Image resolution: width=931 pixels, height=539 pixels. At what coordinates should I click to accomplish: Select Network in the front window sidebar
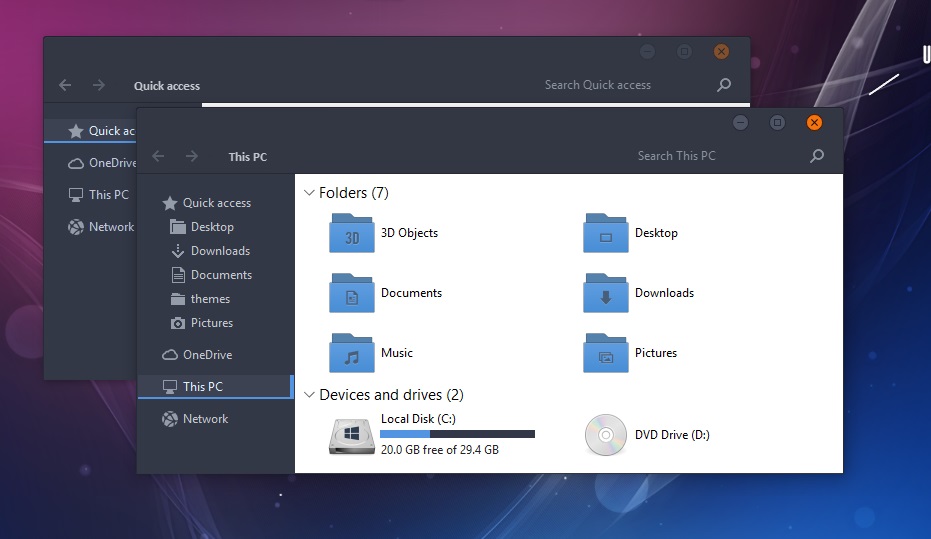point(205,419)
